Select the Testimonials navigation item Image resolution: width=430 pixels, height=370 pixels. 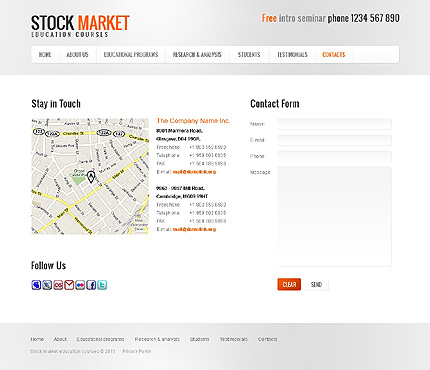[292, 55]
